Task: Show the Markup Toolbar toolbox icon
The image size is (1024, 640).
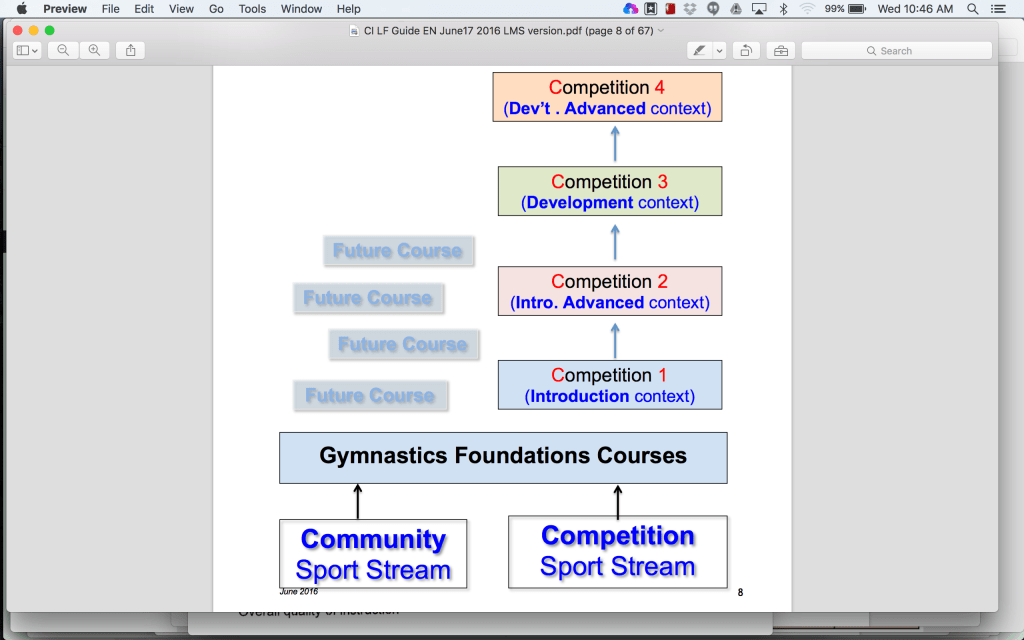Action: 780,50
